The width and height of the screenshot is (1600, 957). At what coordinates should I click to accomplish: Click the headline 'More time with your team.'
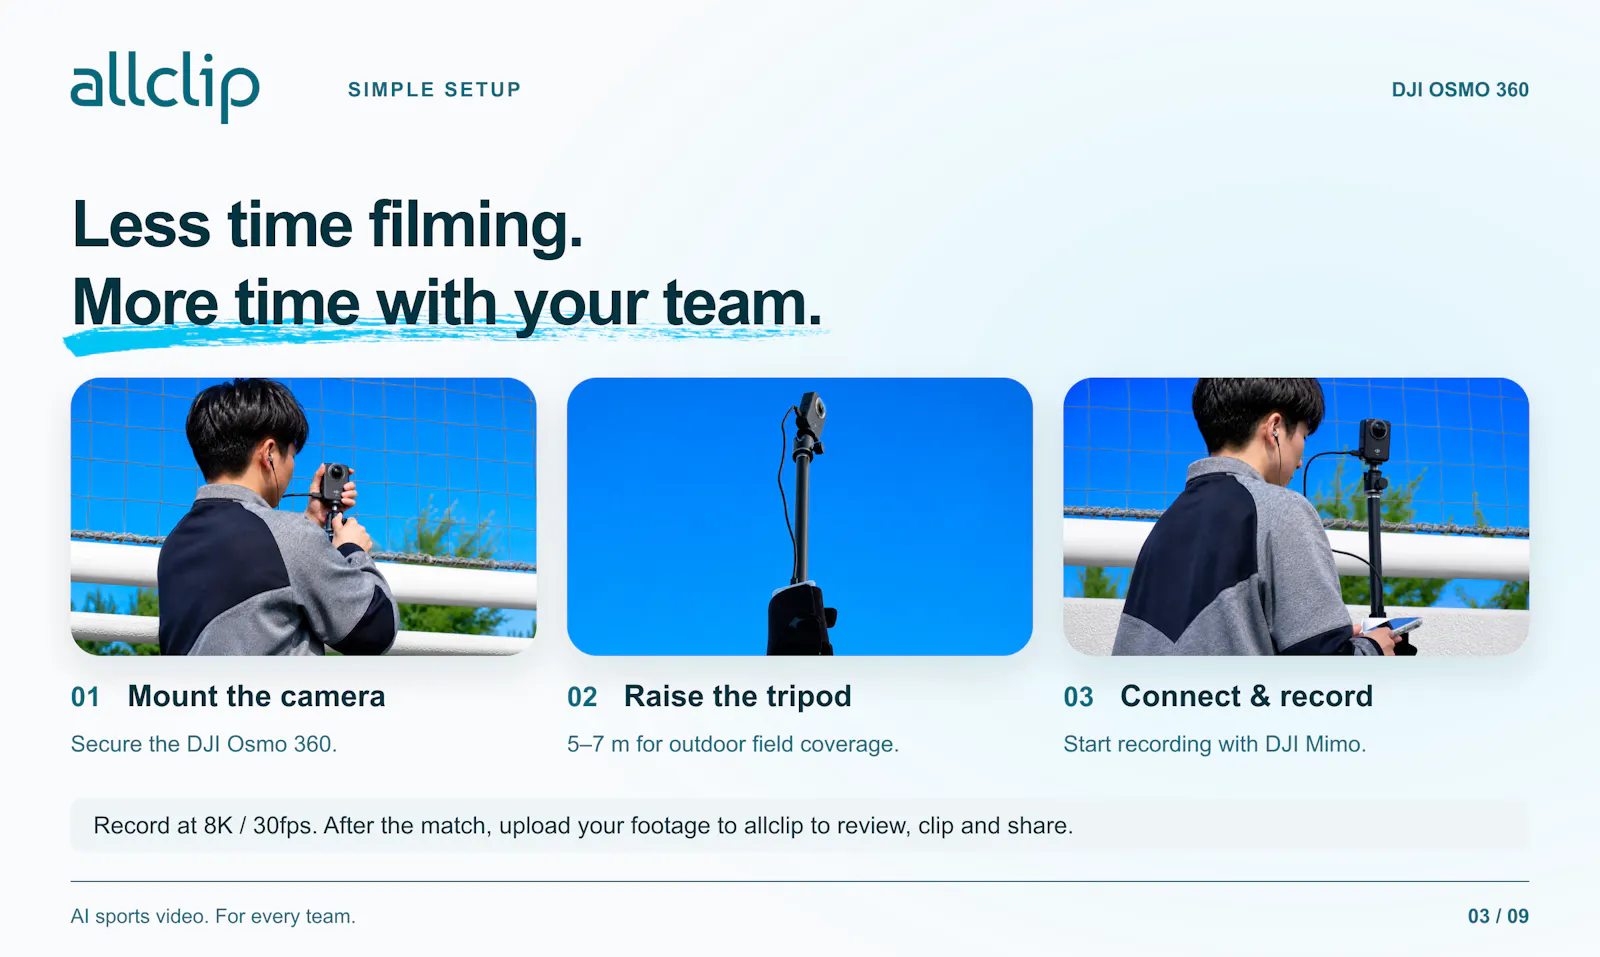pos(447,303)
